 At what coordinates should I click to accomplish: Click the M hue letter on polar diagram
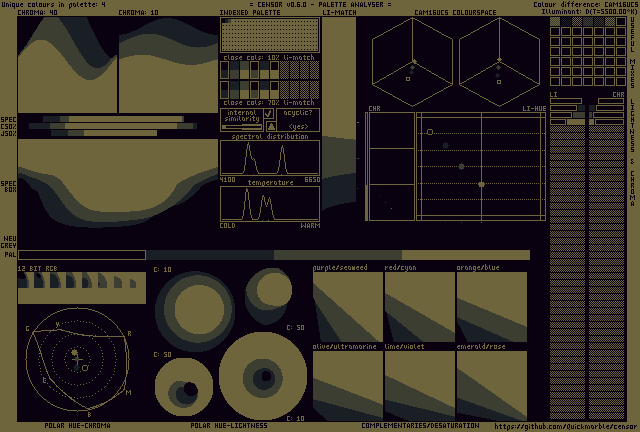tap(128, 392)
